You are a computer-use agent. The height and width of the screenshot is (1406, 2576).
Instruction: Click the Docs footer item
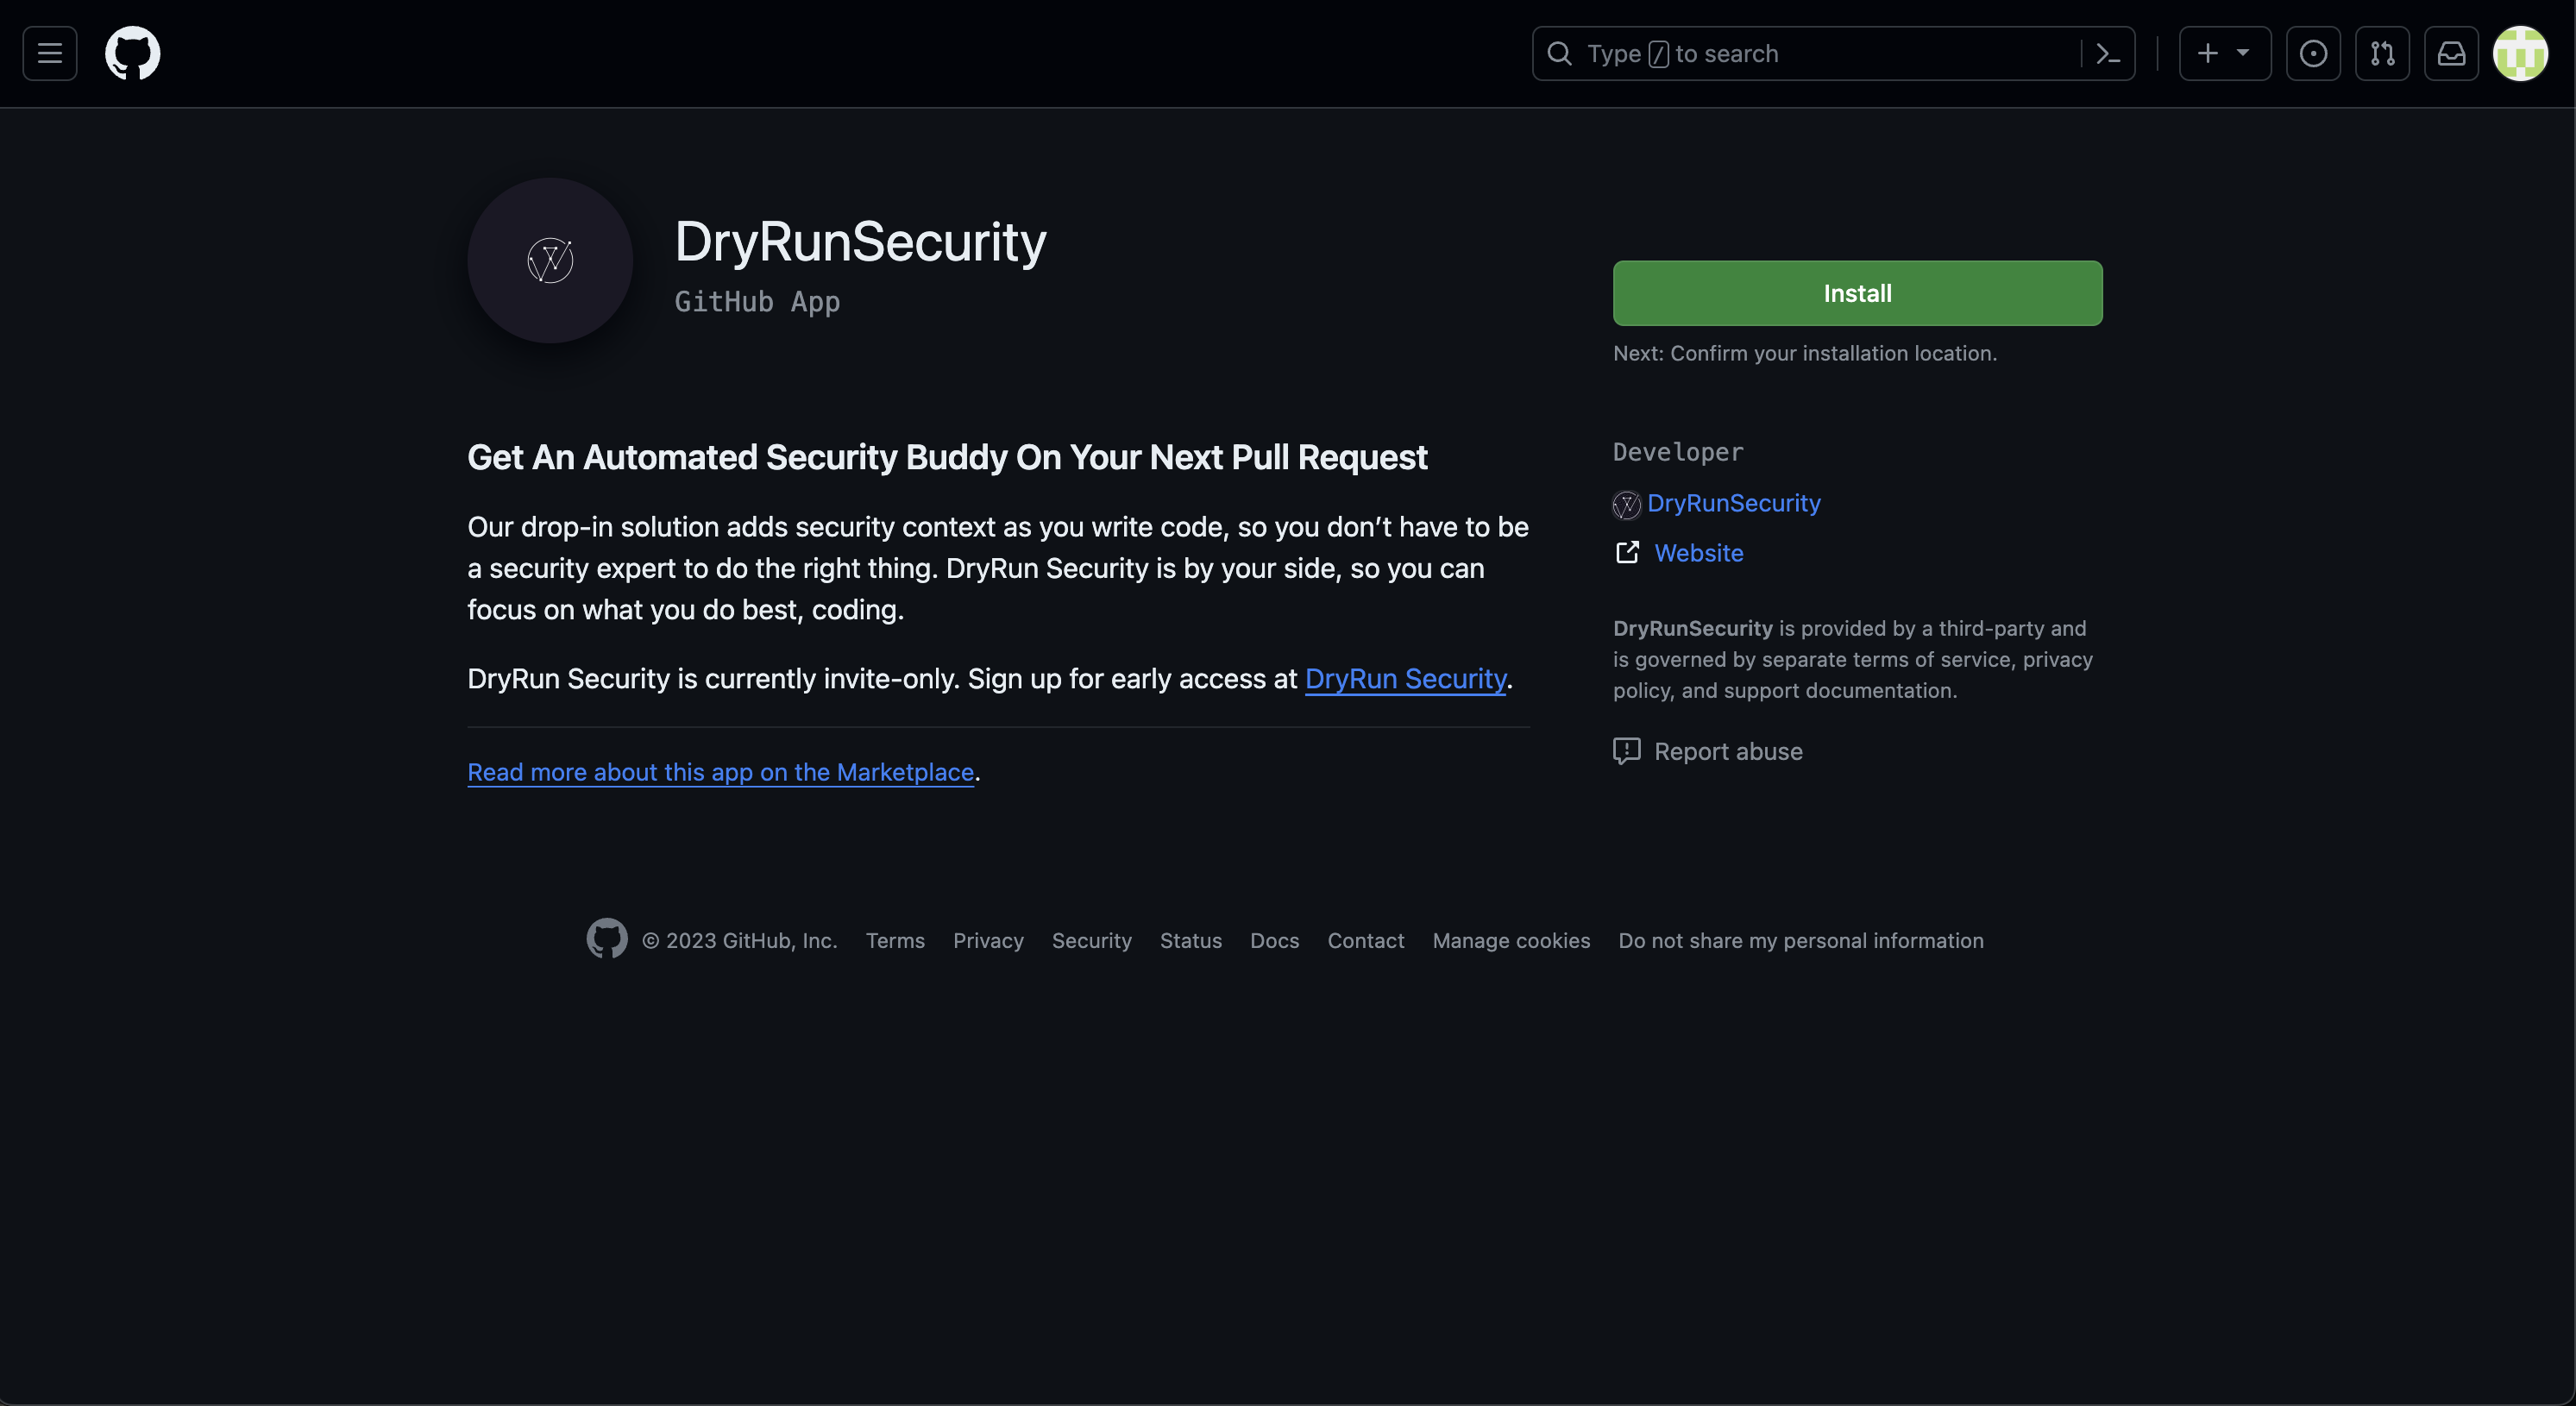(x=1274, y=940)
